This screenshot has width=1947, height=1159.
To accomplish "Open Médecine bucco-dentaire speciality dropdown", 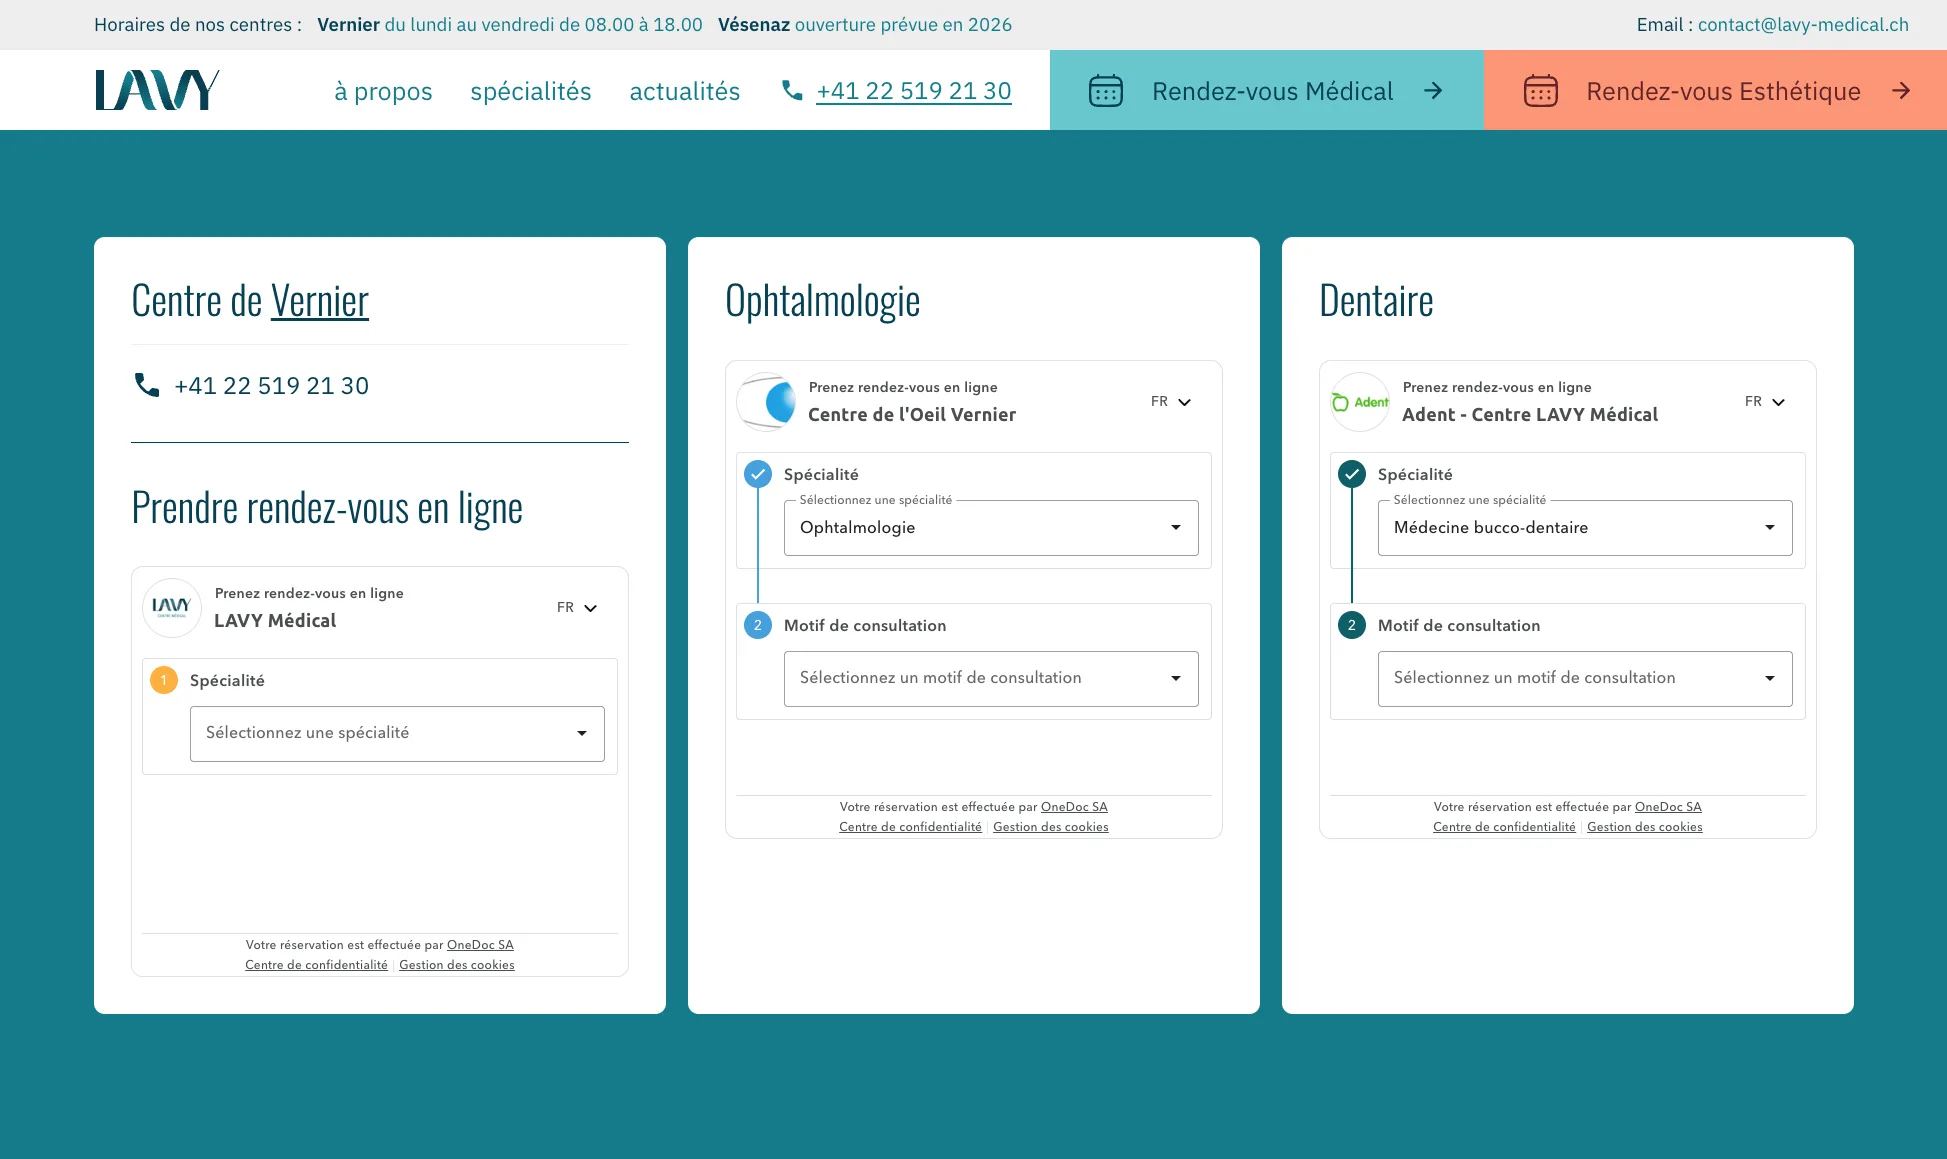I will click(1584, 527).
